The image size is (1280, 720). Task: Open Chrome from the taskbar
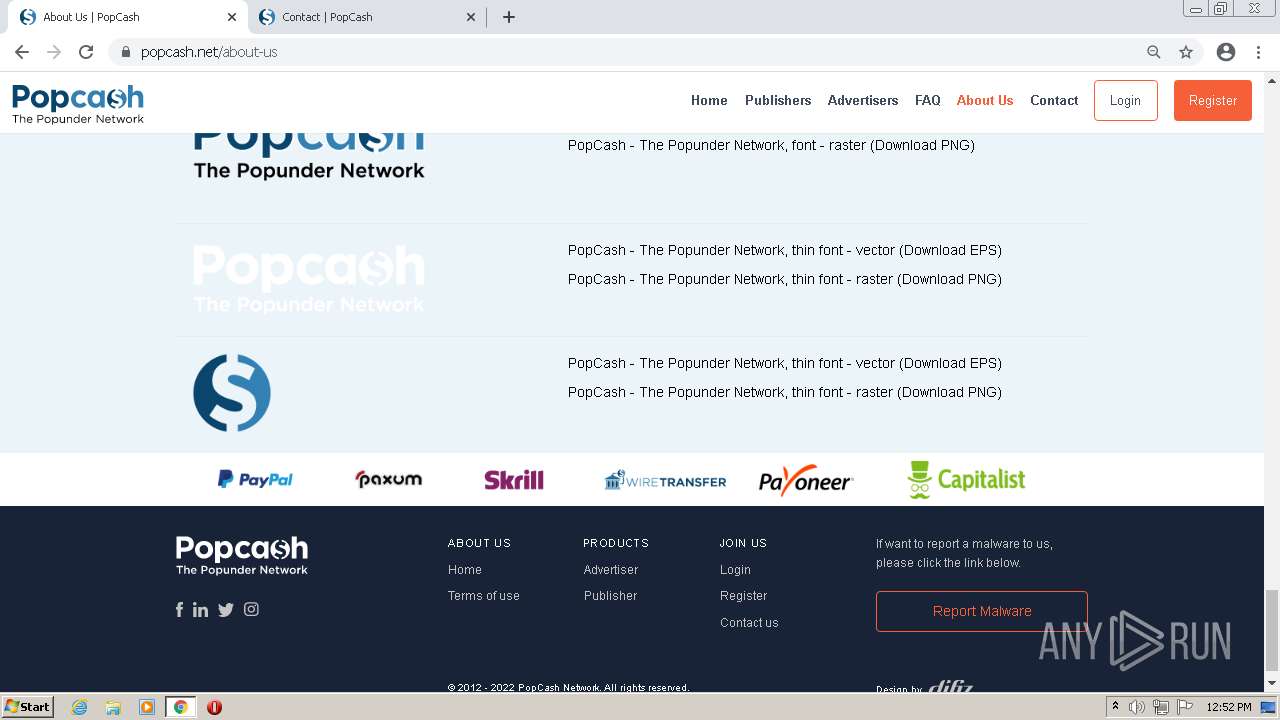click(x=181, y=707)
